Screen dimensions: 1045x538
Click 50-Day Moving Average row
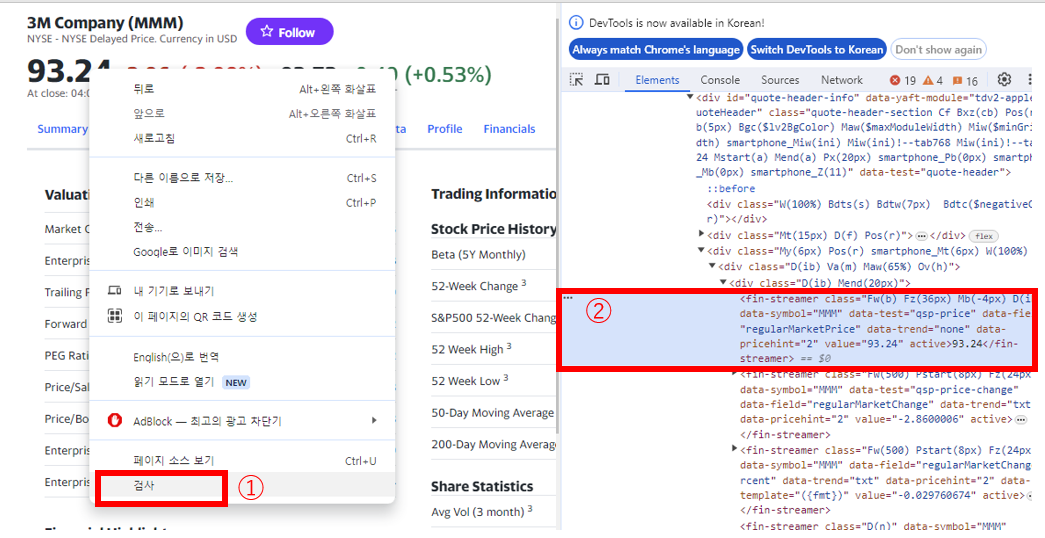pyautogui.click(x=493, y=413)
